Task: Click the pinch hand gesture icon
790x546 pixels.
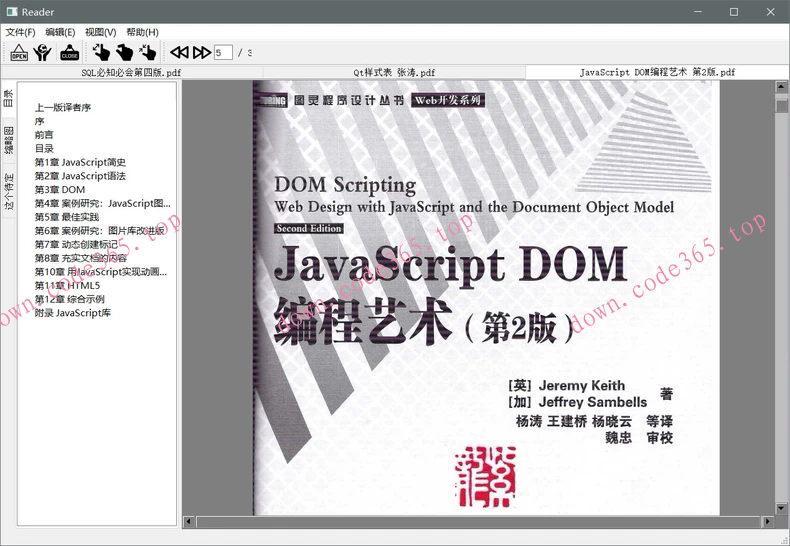Action: click(124, 52)
